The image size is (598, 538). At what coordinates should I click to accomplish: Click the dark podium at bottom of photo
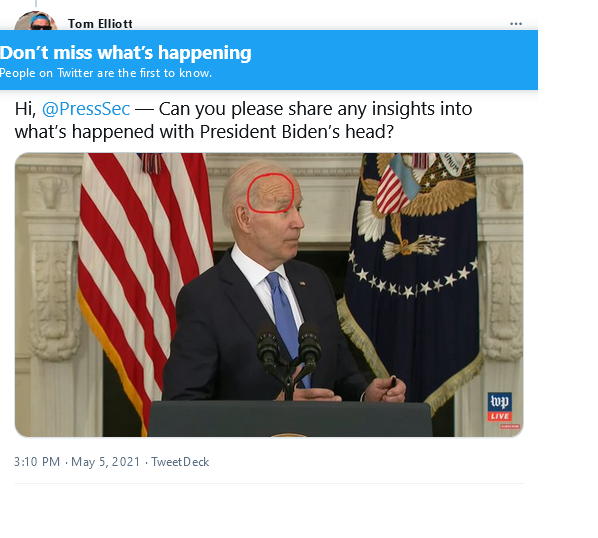291,419
